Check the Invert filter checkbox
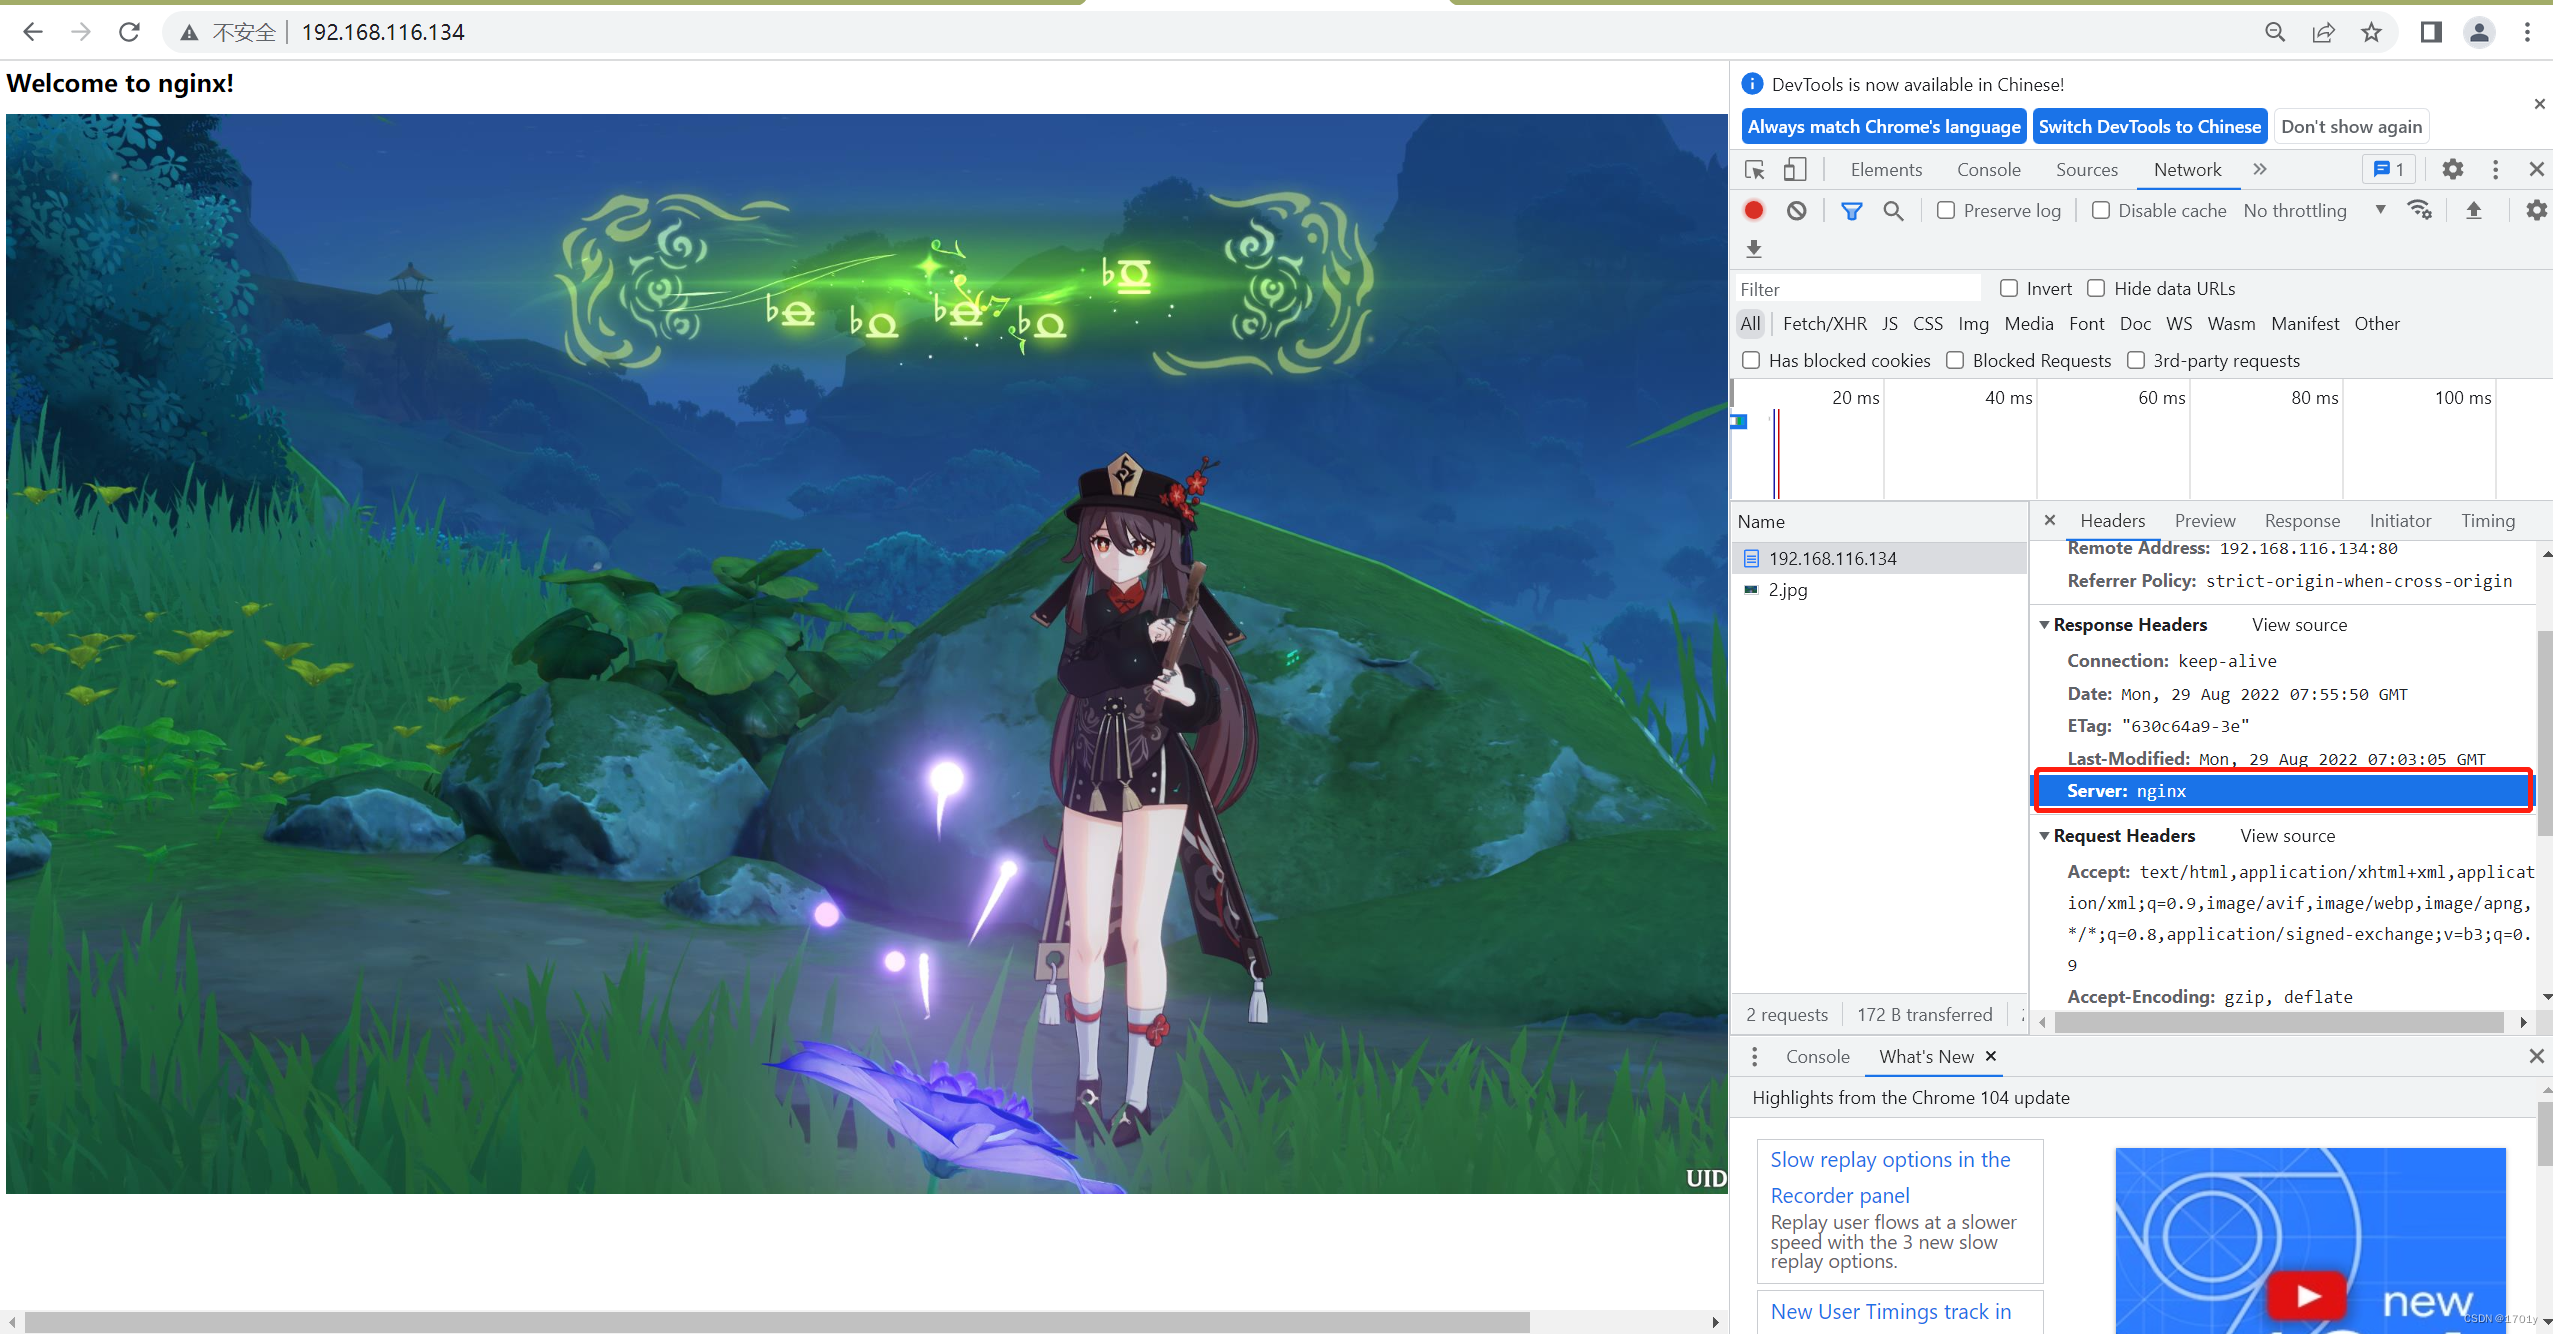 [x=2008, y=288]
